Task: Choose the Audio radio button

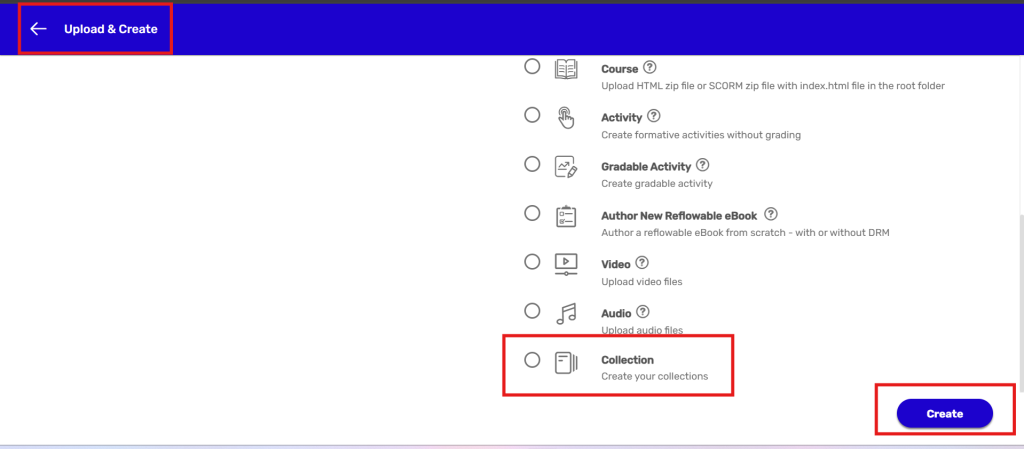Action: (532, 310)
